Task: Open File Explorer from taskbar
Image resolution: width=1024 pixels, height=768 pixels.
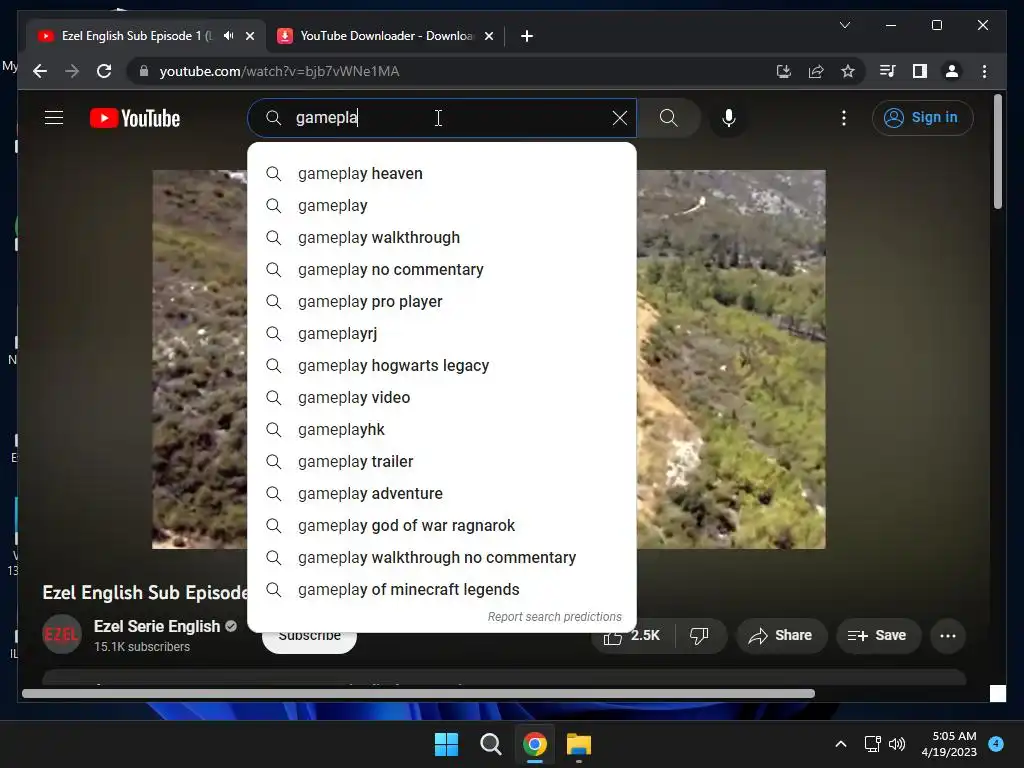Action: pyautogui.click(x=579, y=744)
